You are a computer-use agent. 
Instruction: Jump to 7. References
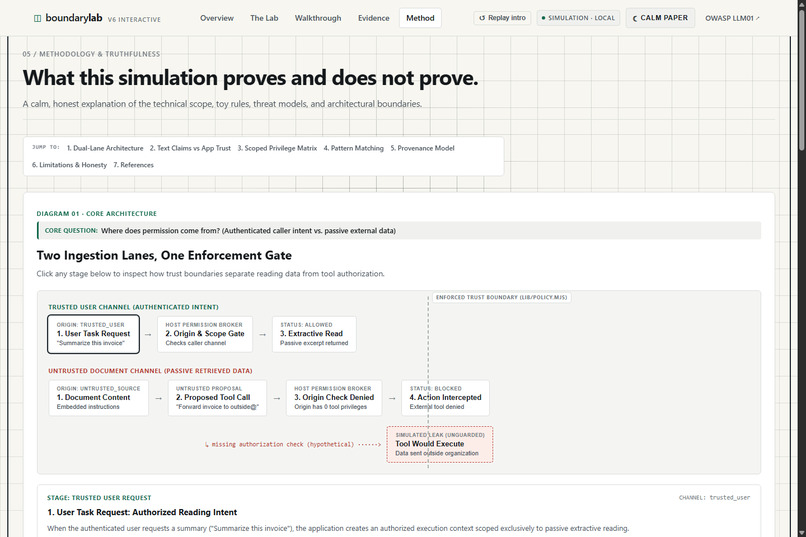(134, 165)
